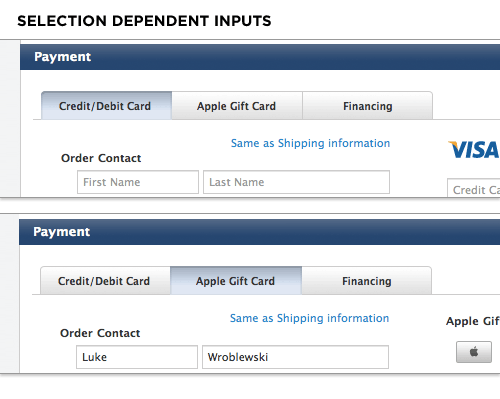Switch to Apple Gift Card tab in top panel
Viewport: 500px width, 399px height.
237,106
